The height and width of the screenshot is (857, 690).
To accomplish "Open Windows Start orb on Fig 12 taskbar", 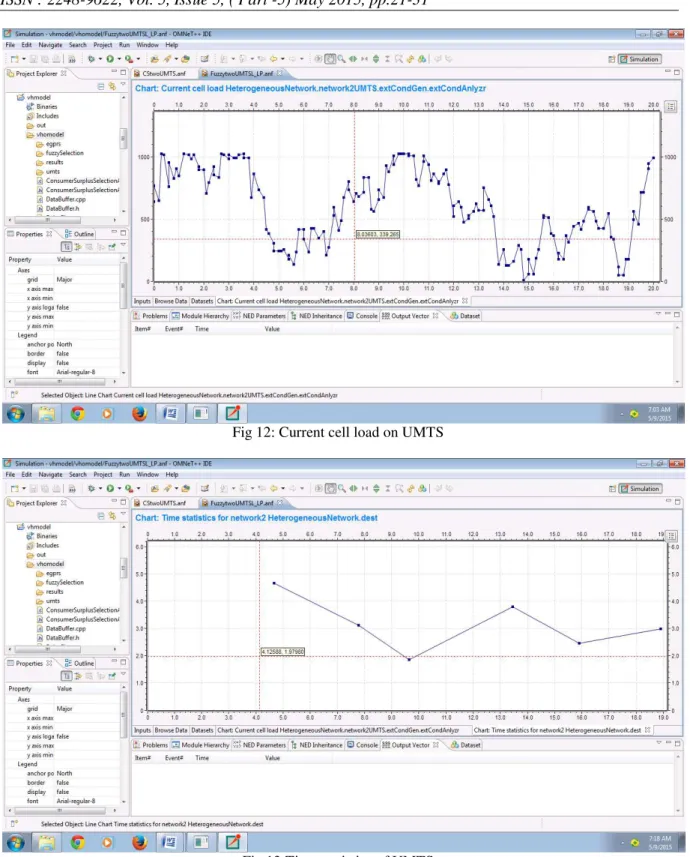I will (x=16, y=414).
